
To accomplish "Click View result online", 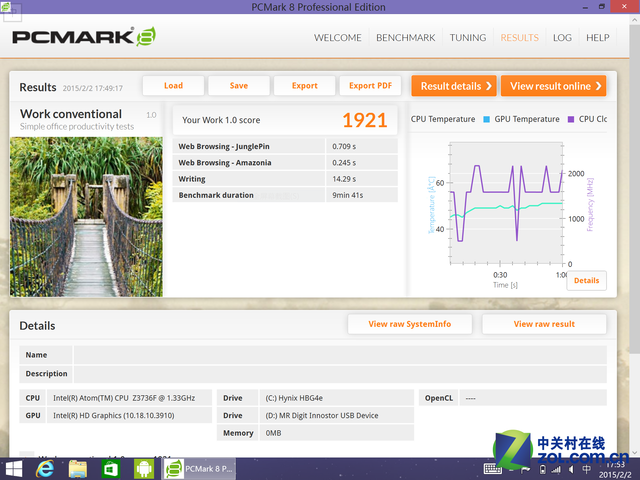I will click(553, 86).
